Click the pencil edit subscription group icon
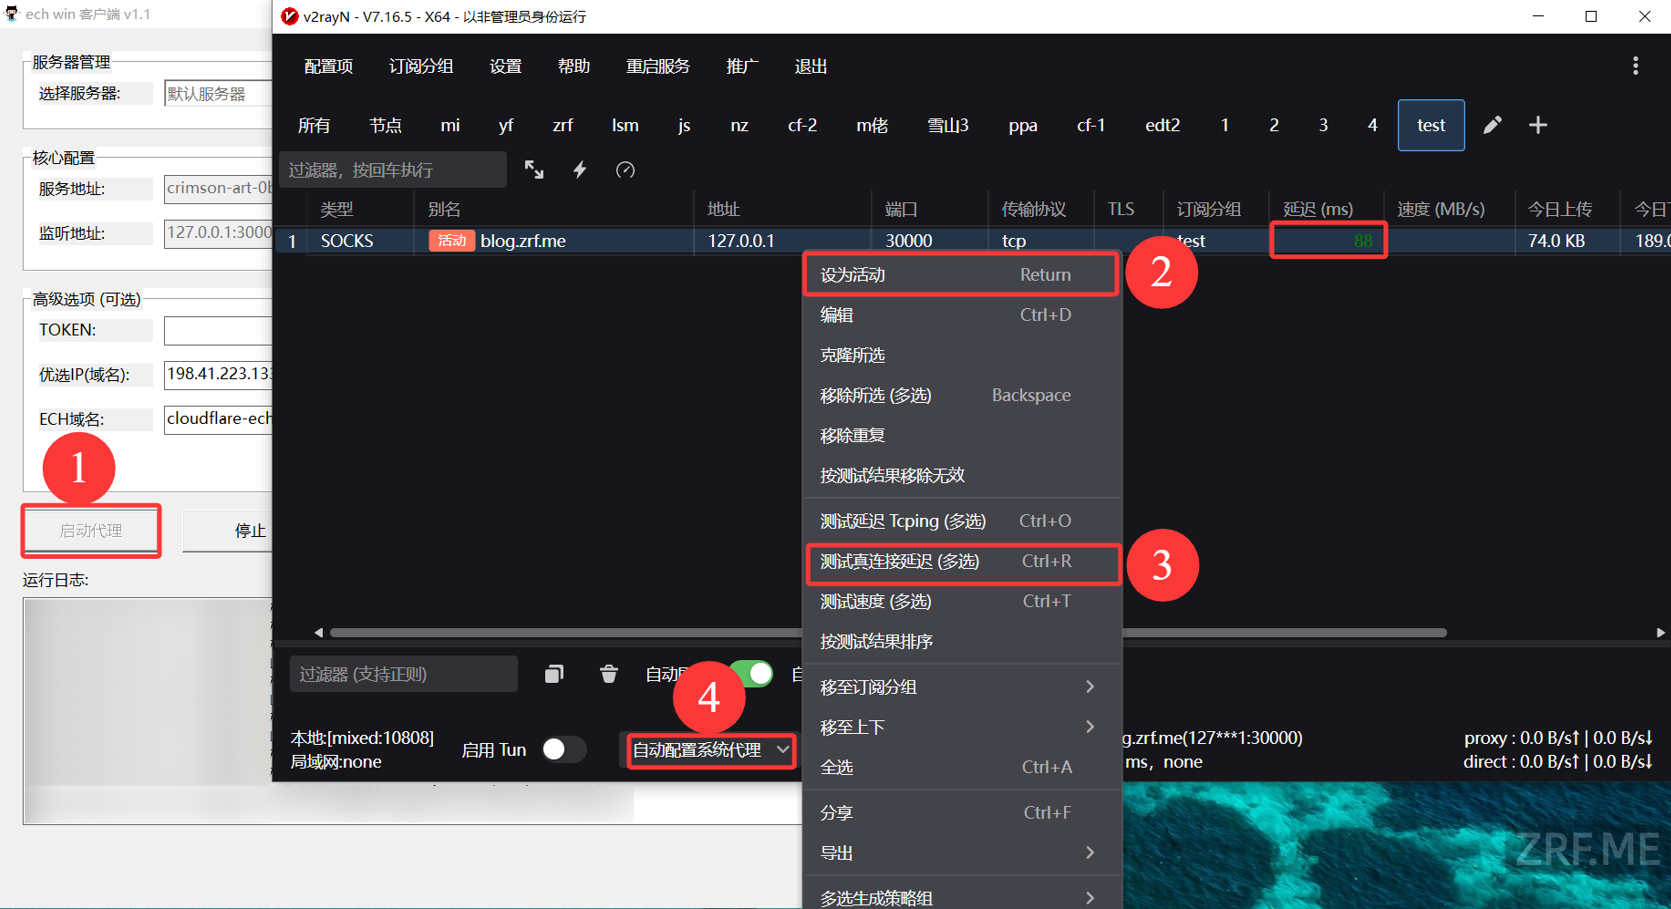1671x909 pixels. point(1491,125)
